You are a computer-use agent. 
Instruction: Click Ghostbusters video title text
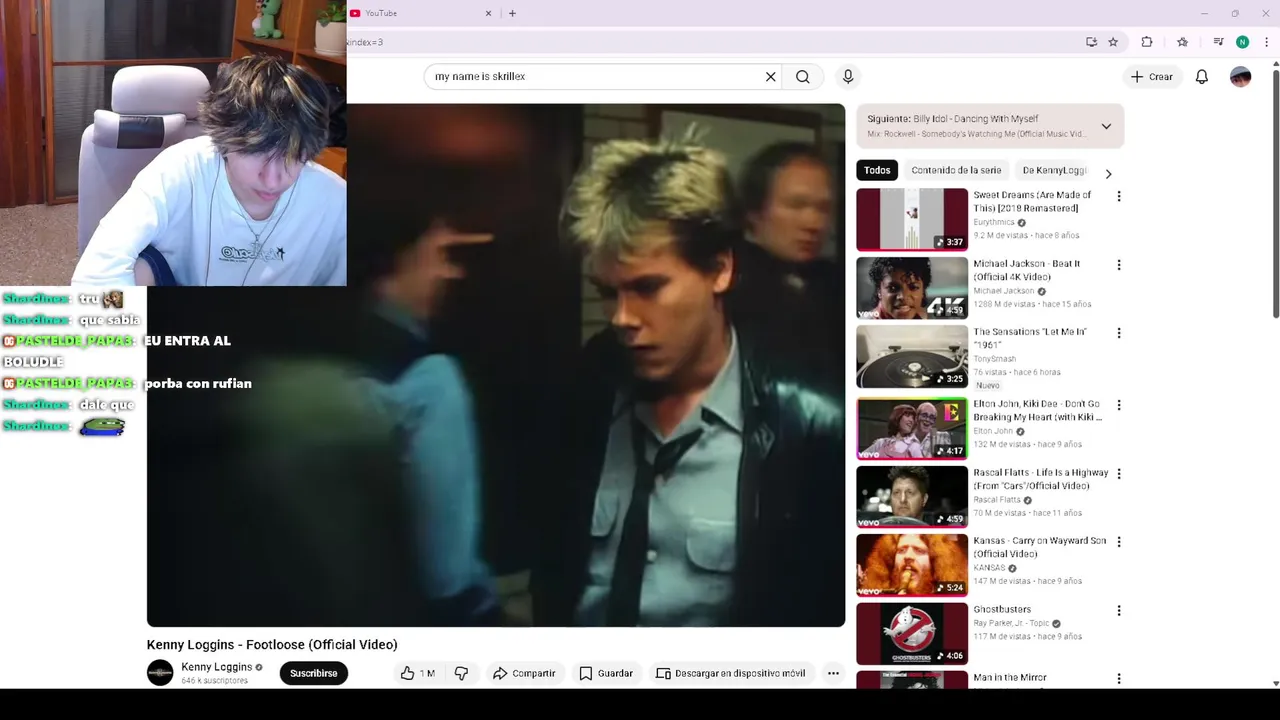pyautogui.click(x=1002, y=609)
